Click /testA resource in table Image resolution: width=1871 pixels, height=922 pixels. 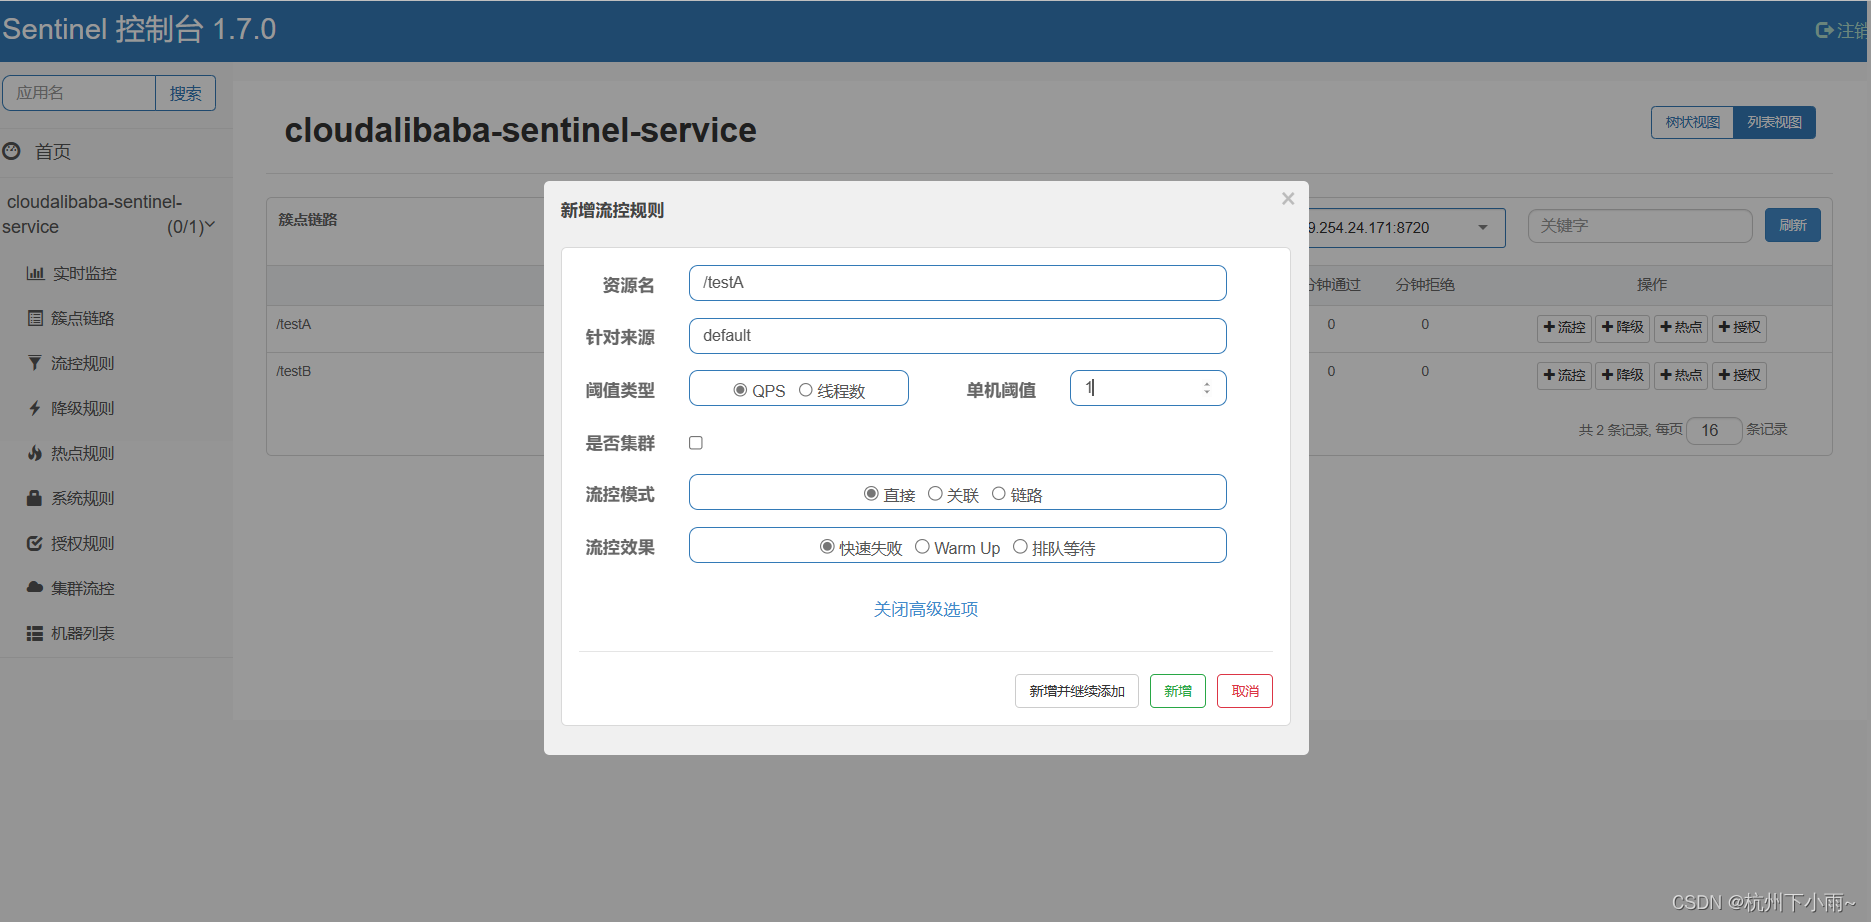[x=294, y=324]
